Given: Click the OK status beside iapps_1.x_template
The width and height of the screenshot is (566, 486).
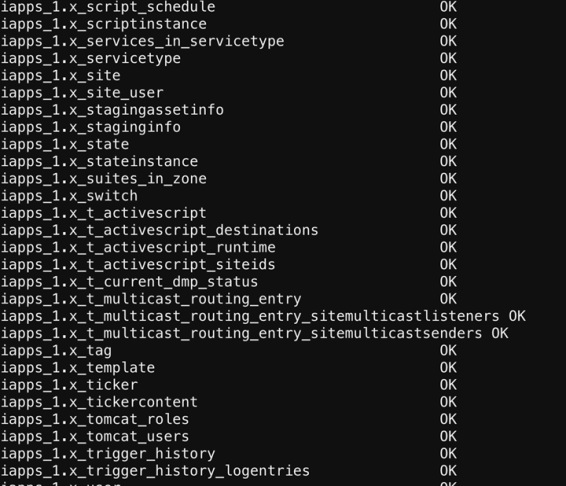Looking at the screenshot, I should pos(448,368).
